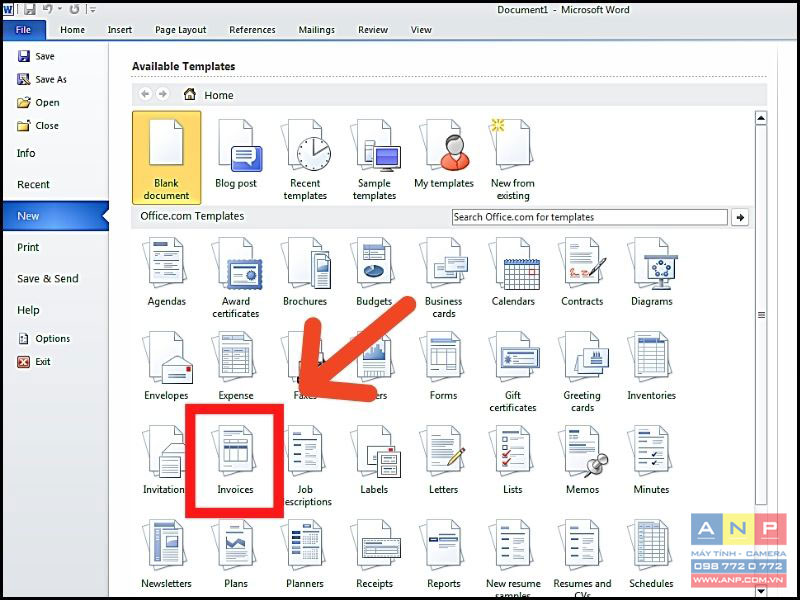Image resolution: width=800 pixels, height=600 pixels.
Task: Open the Envelopes template category
Action: (x=166, y=366)
